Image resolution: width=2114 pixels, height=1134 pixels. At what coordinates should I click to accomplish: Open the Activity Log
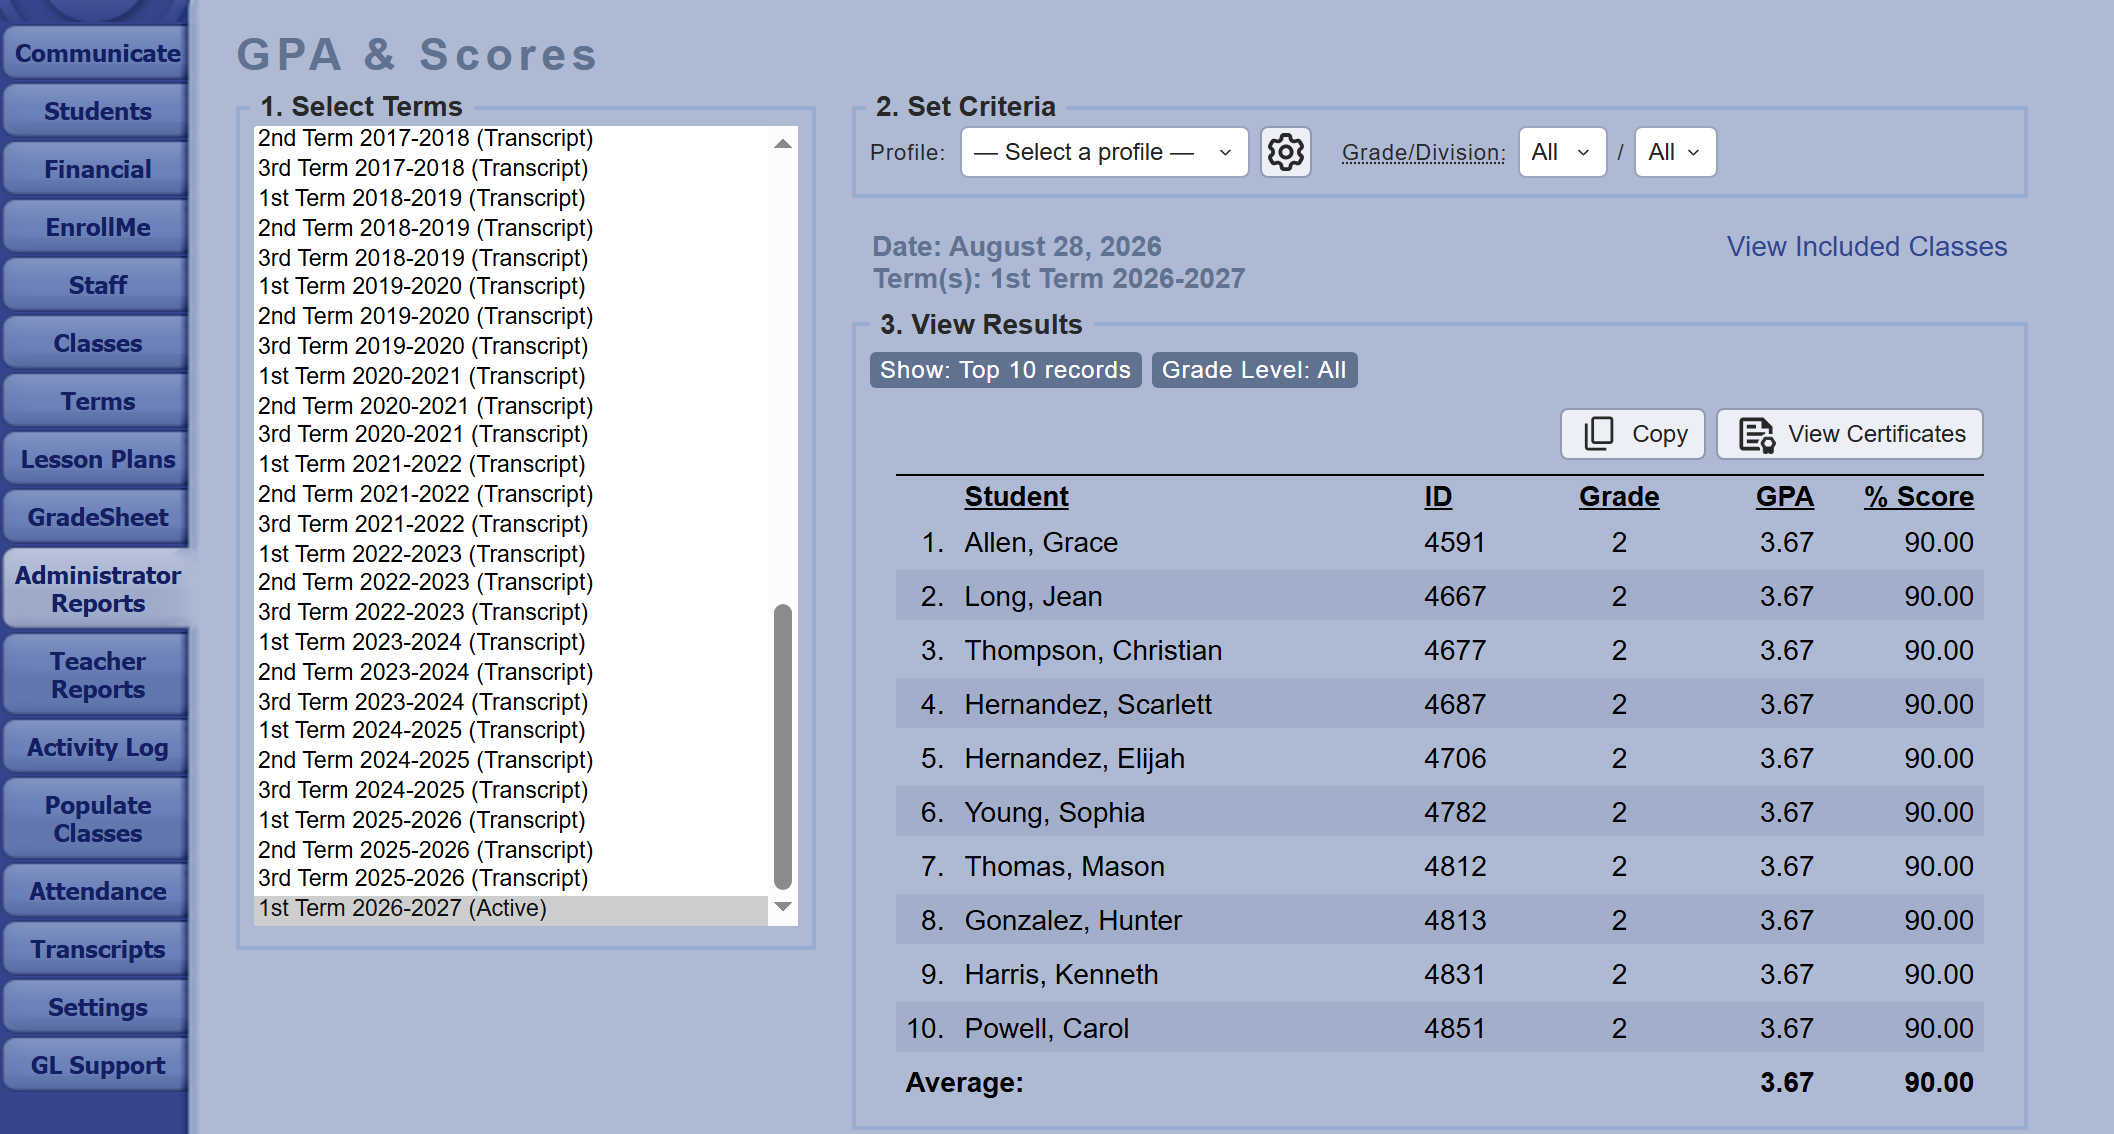tap(97, 748)
